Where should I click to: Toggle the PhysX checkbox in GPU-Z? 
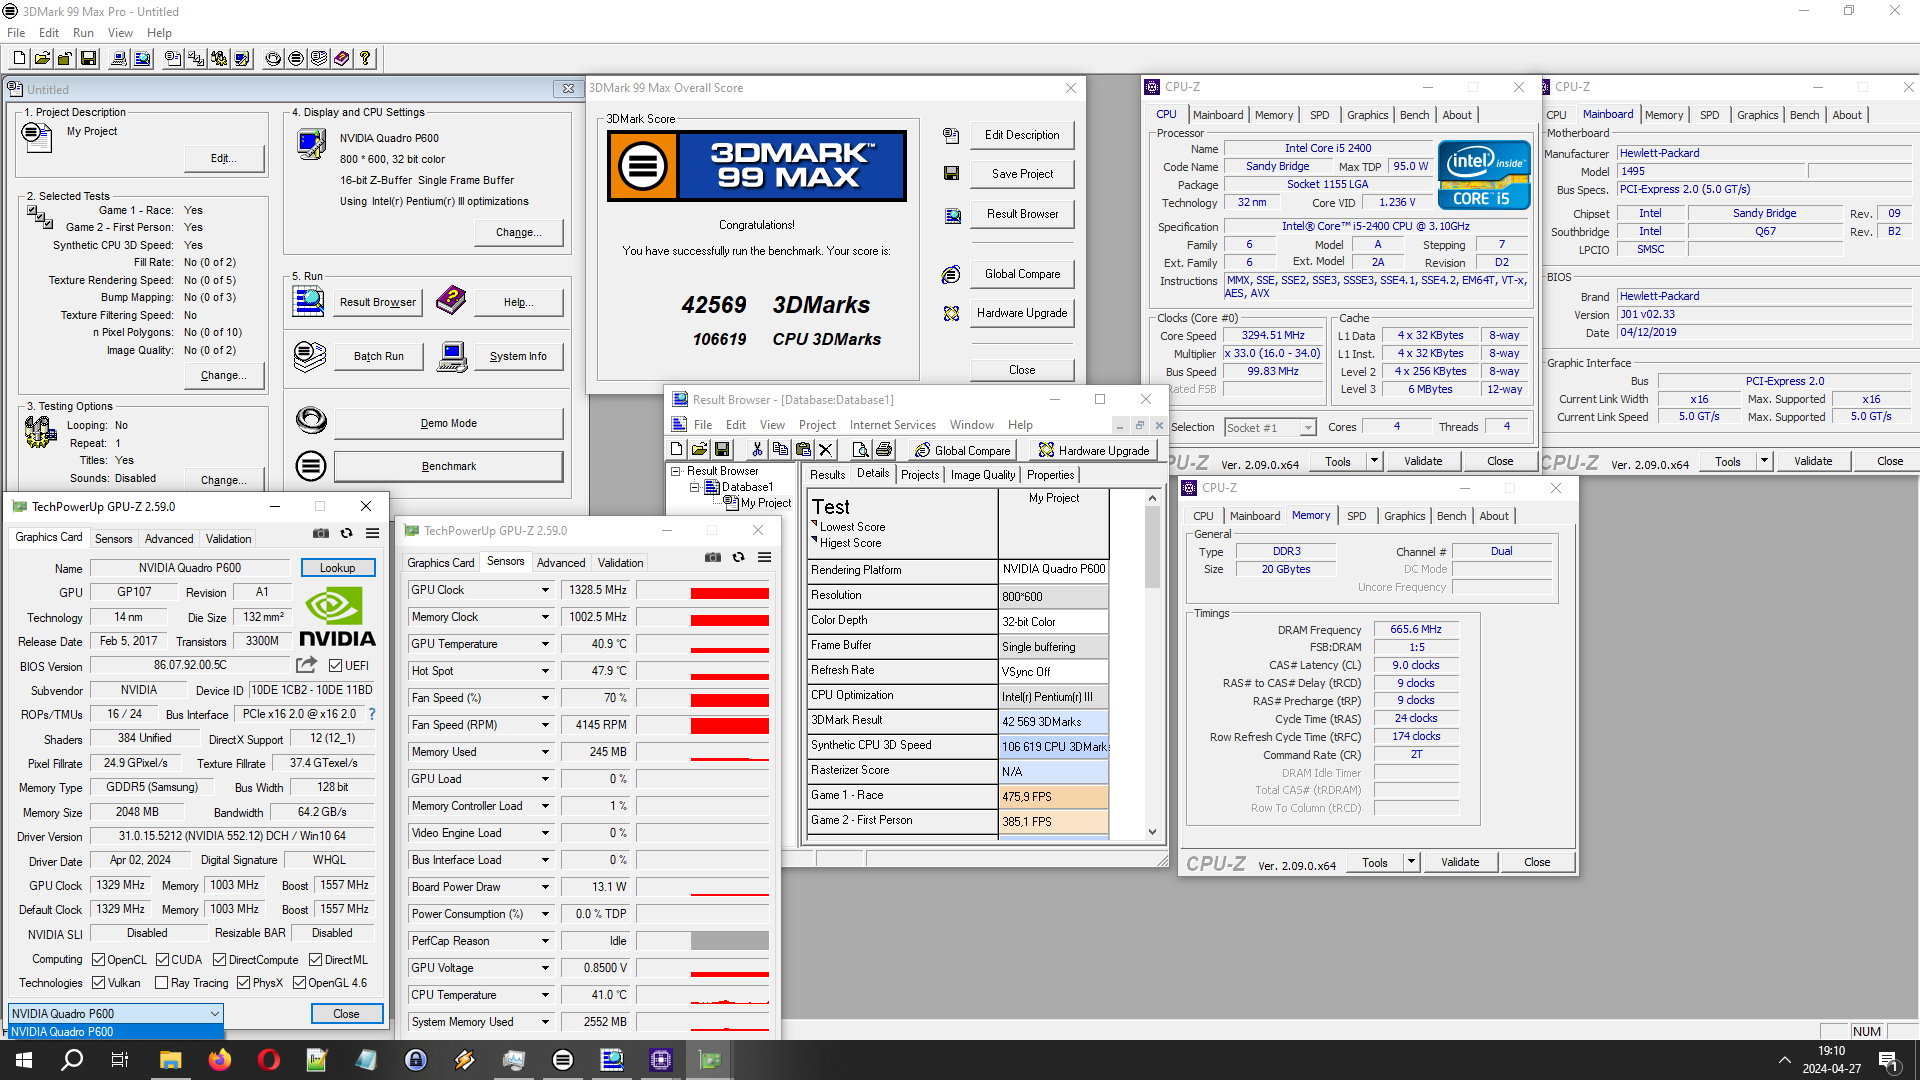pos(244,983)
